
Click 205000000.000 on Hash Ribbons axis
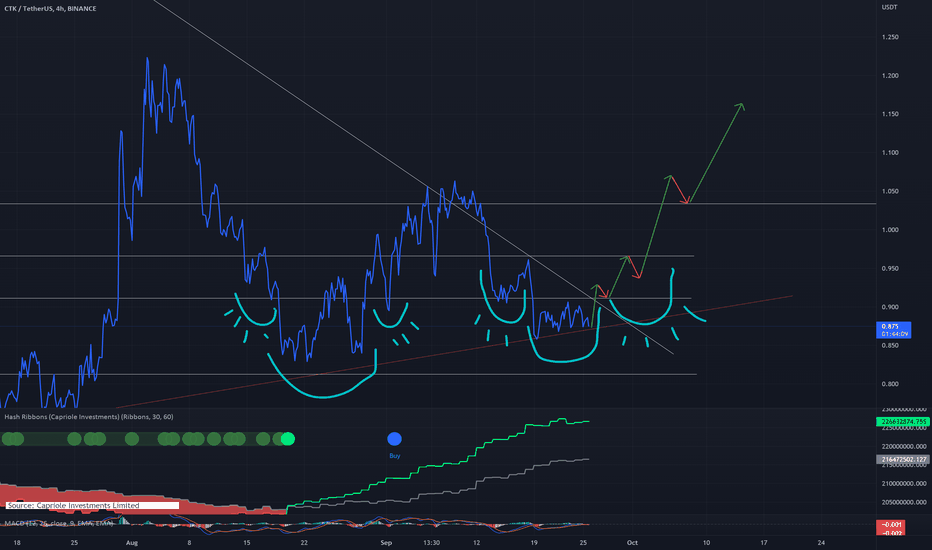903,502
